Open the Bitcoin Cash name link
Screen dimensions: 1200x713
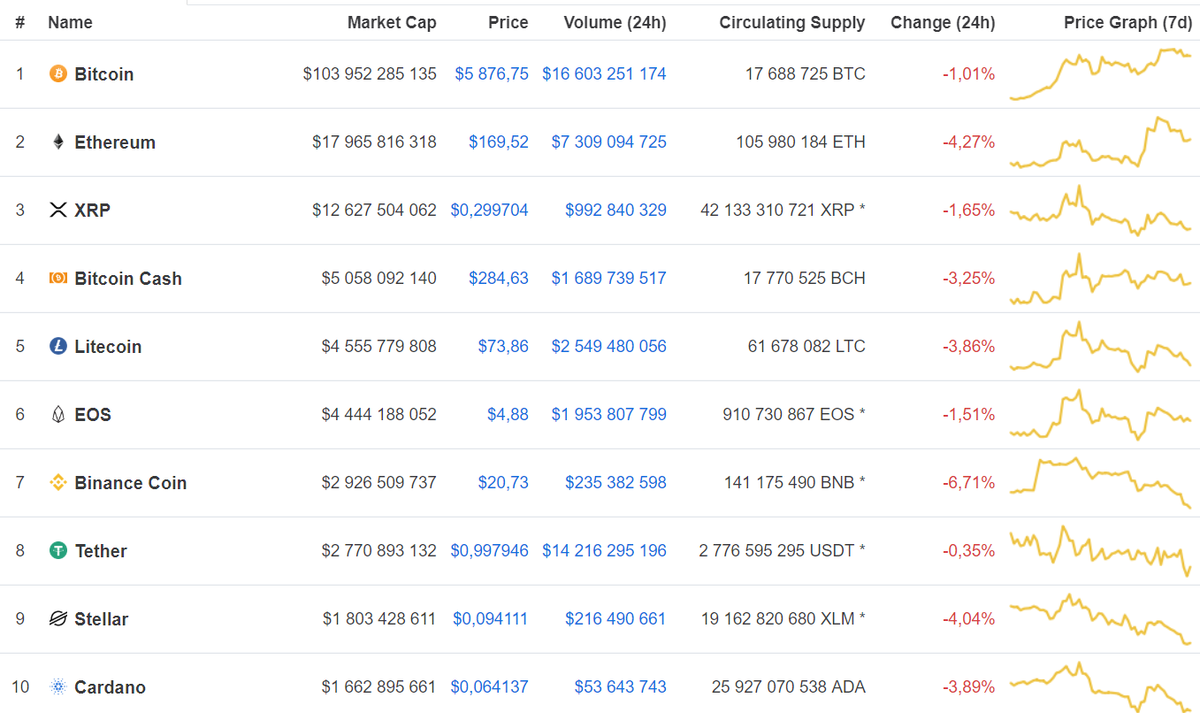(128, 278)
